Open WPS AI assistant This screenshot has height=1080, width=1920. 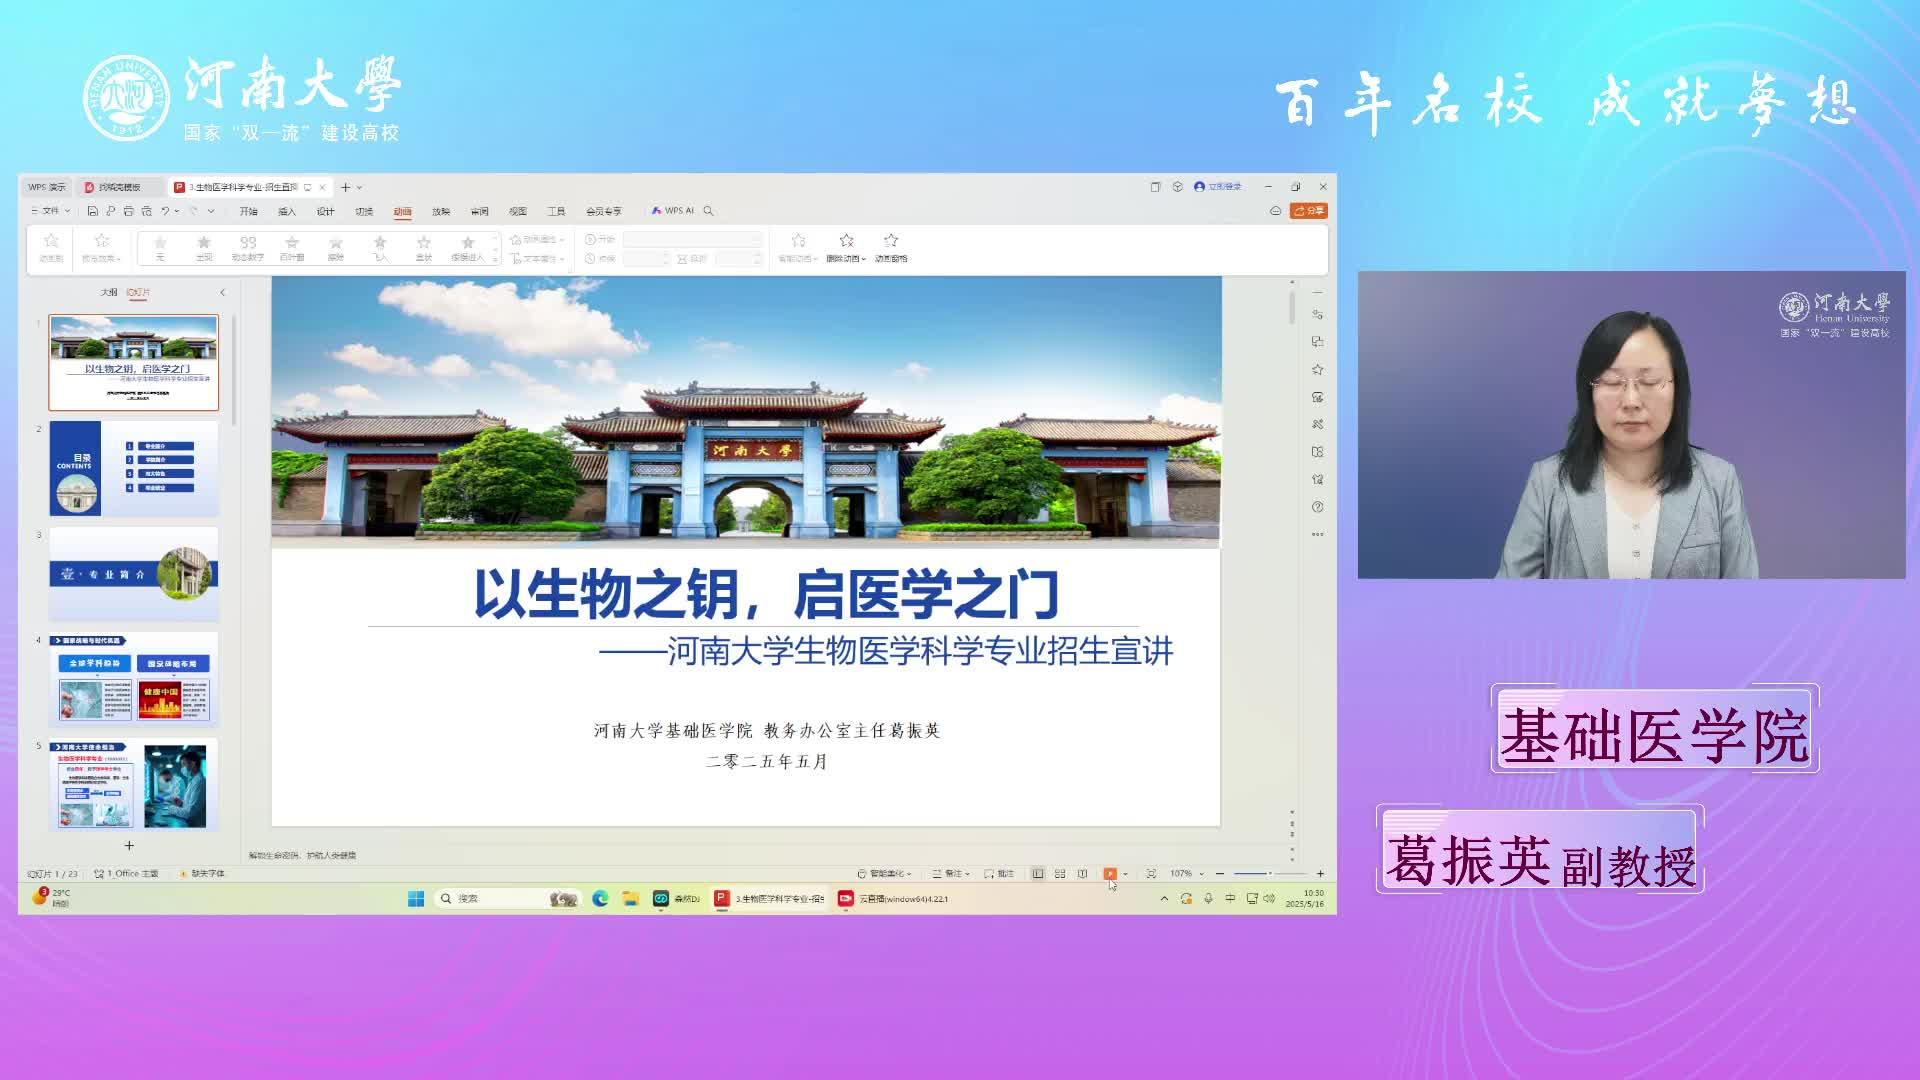[673, 211]
